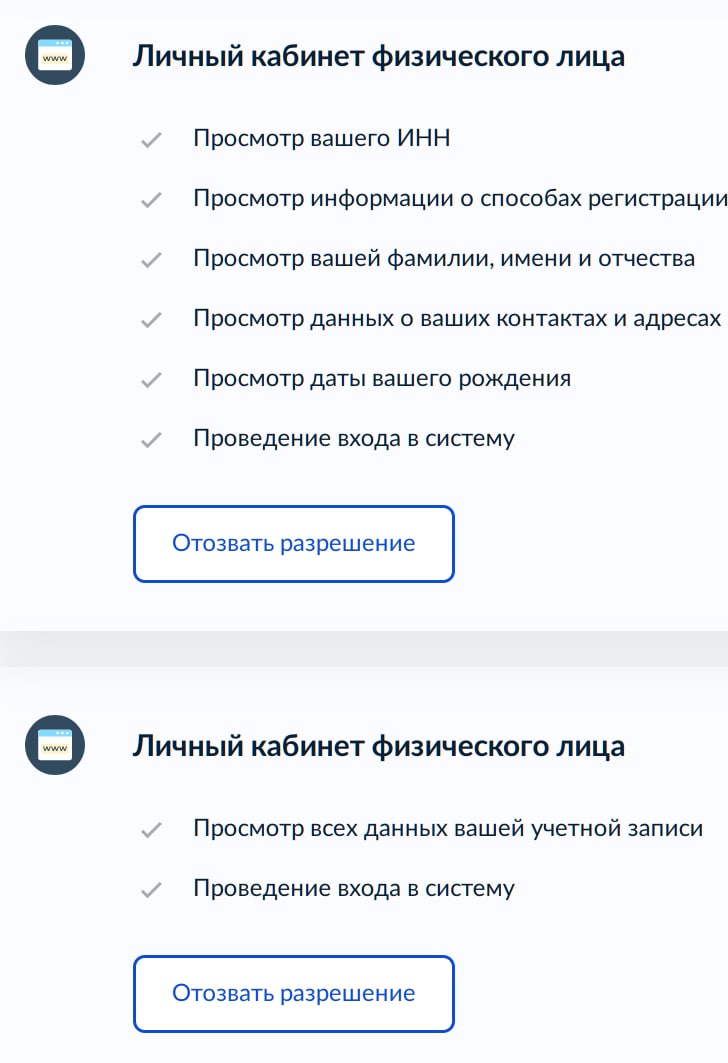
Task: Click the checkmark beside «Просмотр вашего ИНН»
Action: pos(151,140)
